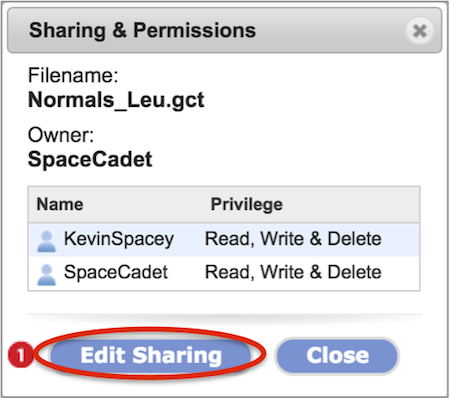Screen dimensions: 450x398
Task: Click the red number 1 badge
Action: point(21,355)
